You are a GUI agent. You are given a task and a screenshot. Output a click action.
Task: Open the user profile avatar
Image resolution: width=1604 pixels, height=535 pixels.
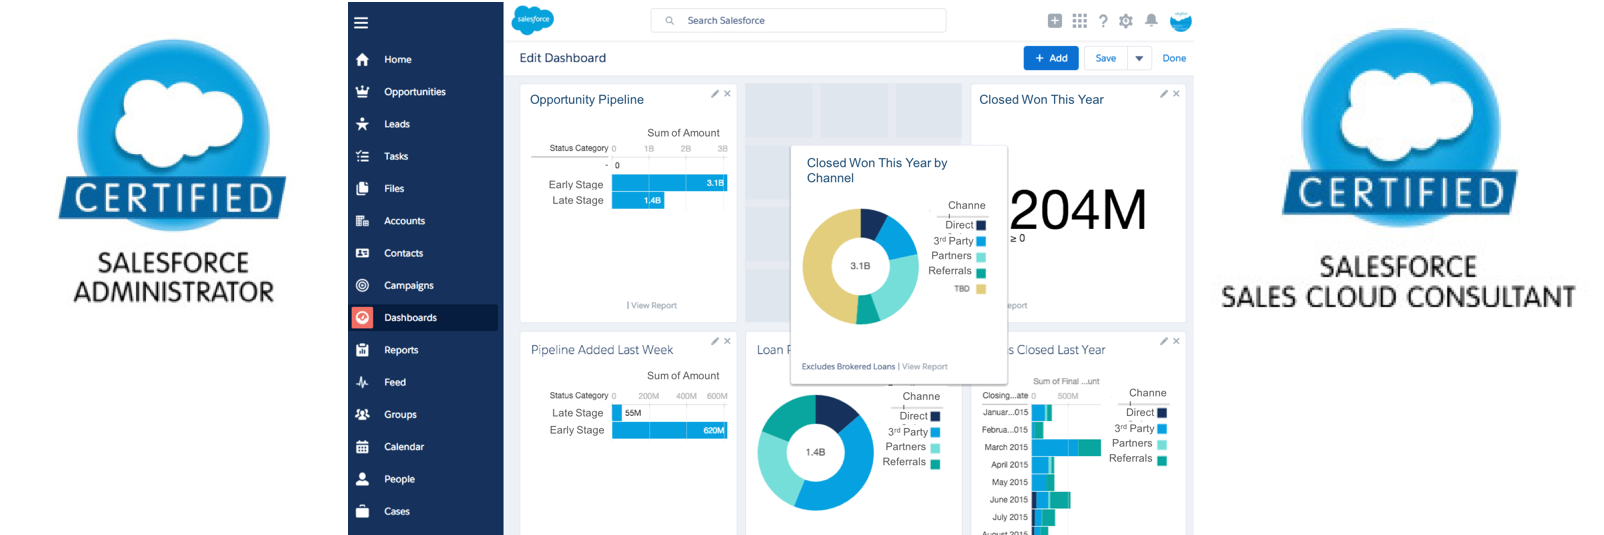click(x=1181, y=21)
